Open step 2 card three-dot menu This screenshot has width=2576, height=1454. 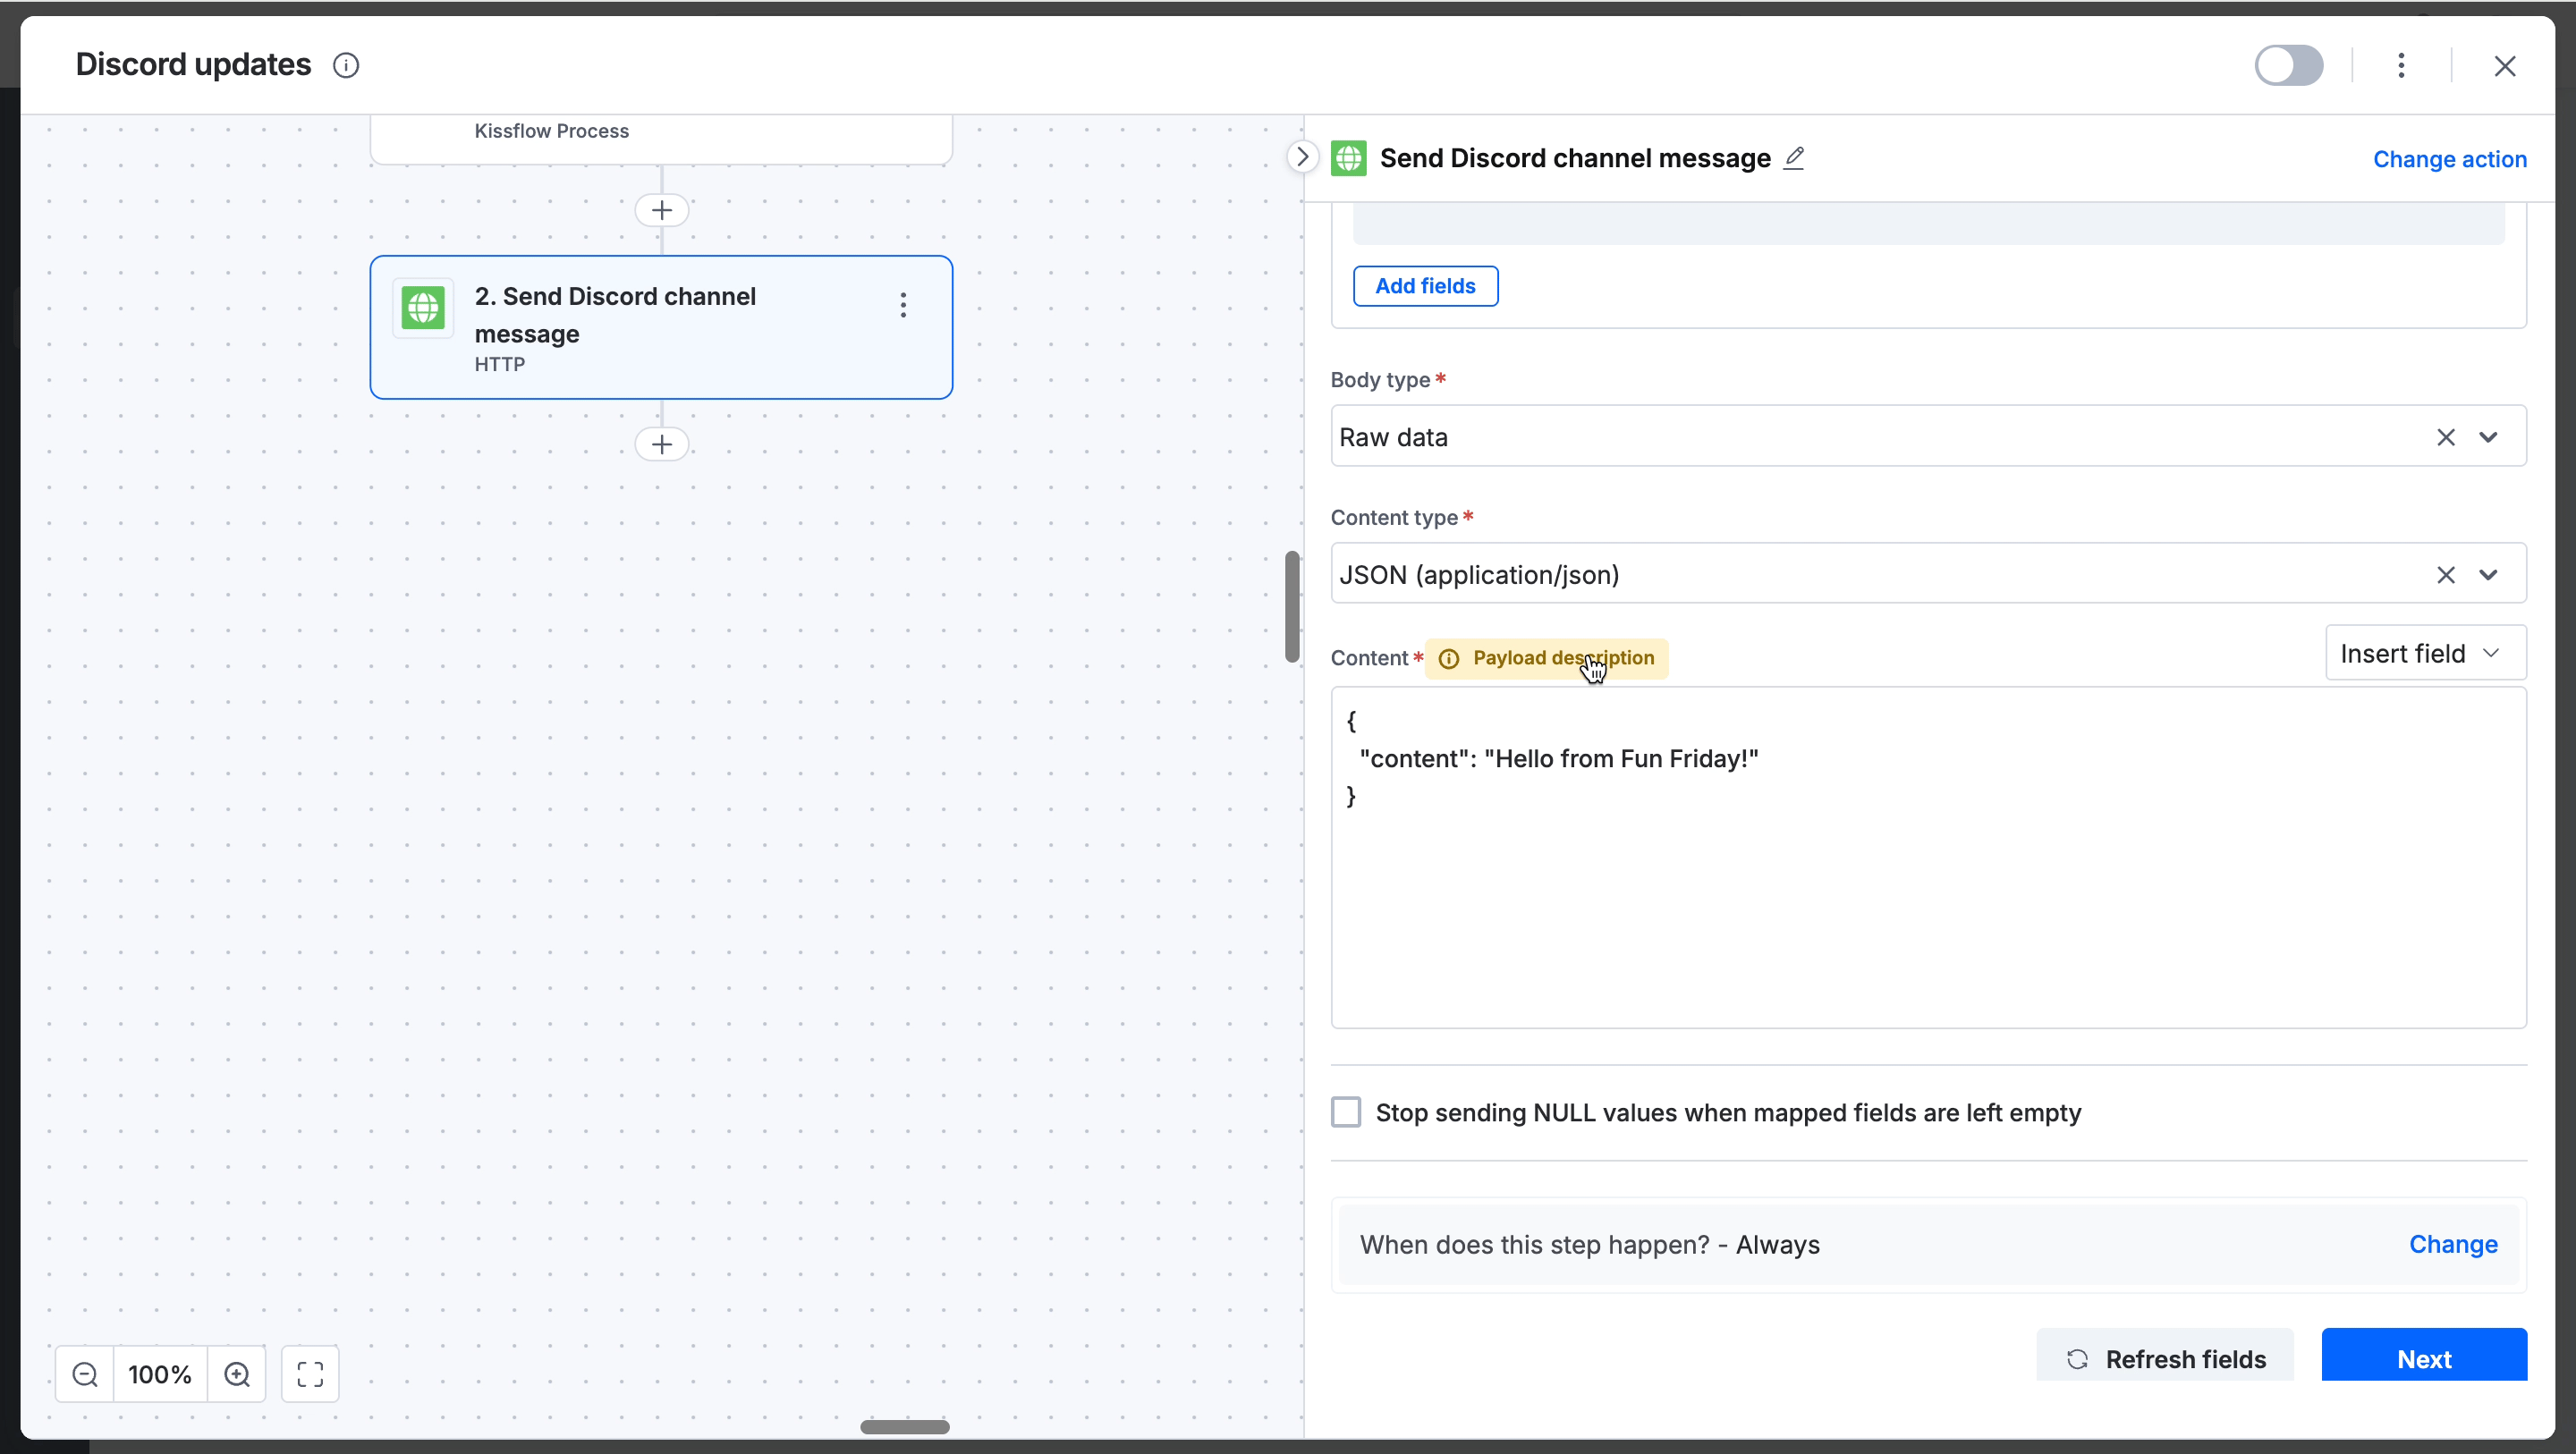[x=903, y=305]
